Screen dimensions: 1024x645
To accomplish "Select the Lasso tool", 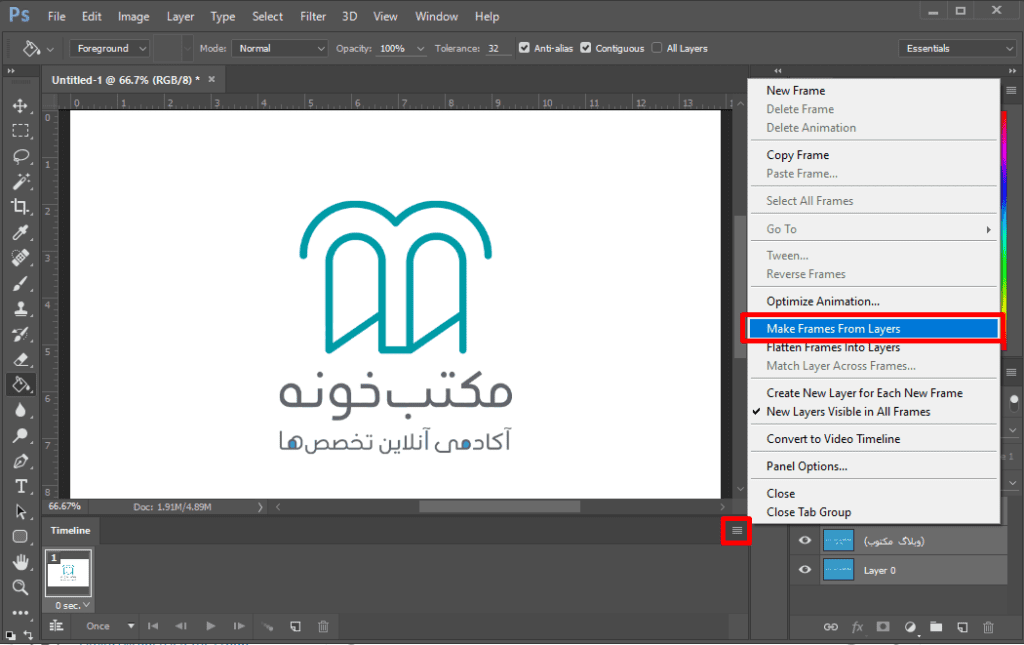I will (x=20, y=156).
